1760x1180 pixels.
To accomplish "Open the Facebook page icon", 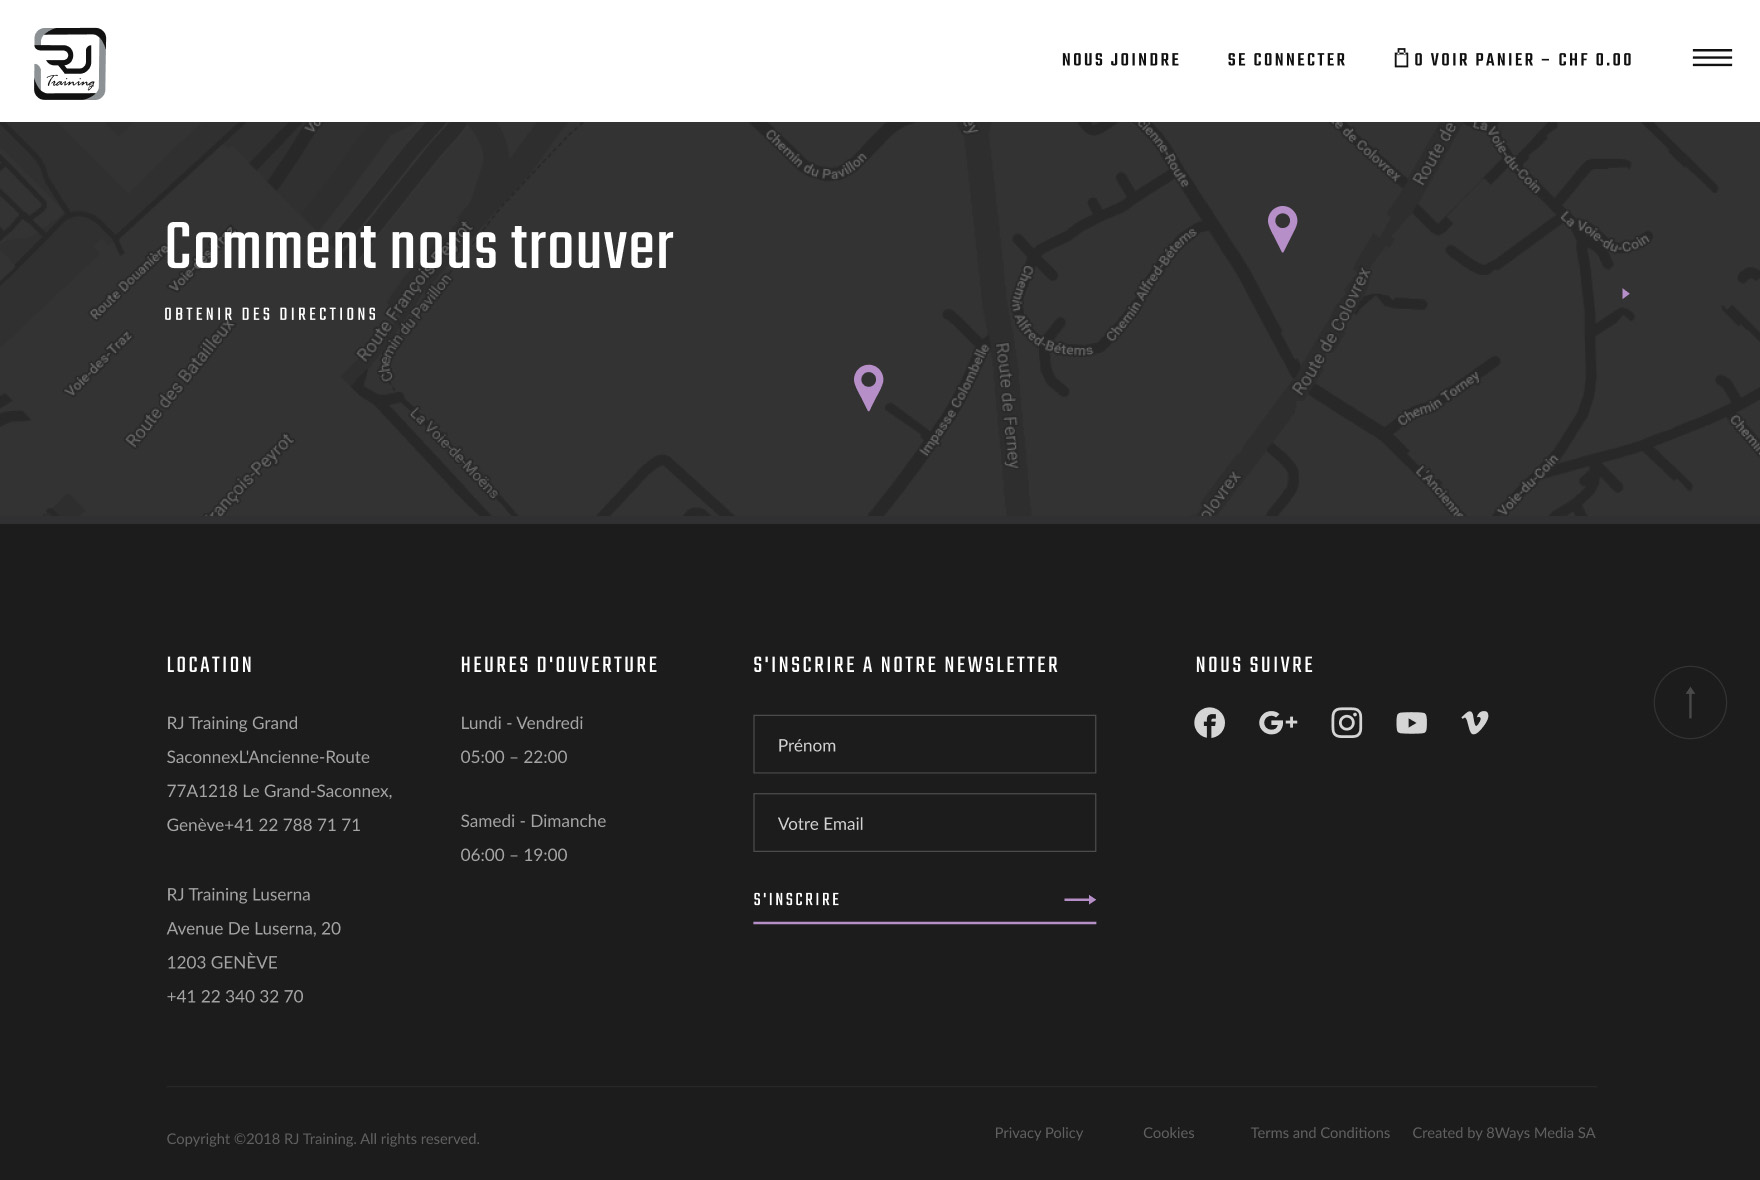I will point(1209,723).
